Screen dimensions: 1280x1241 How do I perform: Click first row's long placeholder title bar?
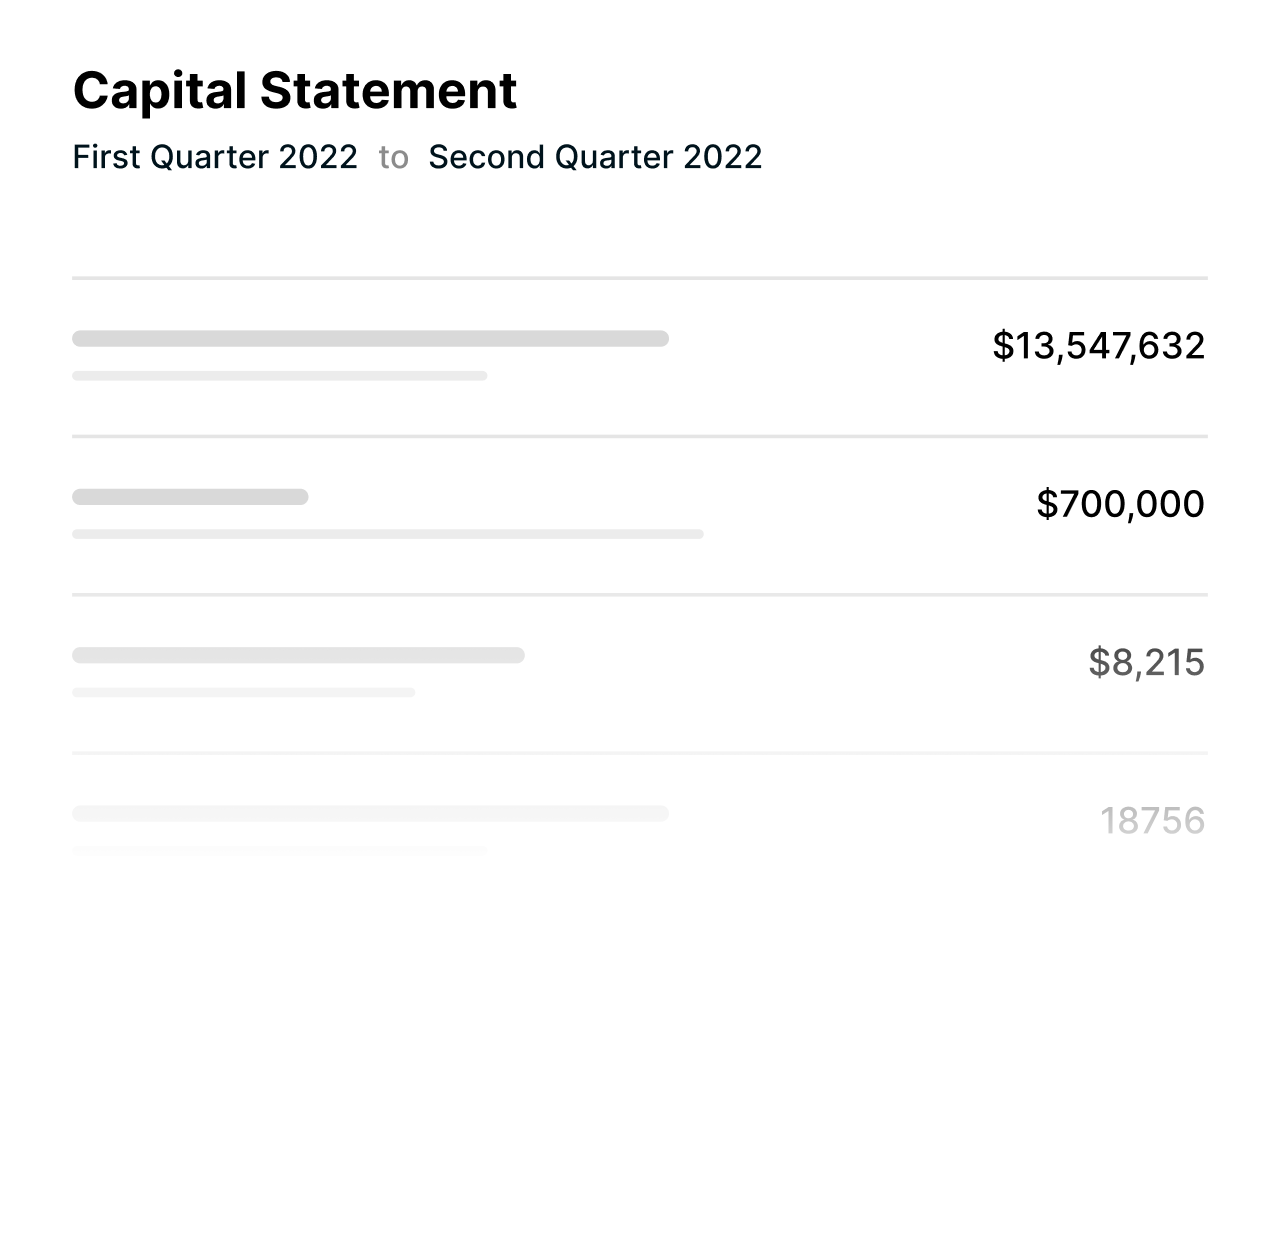coord(370,338)
